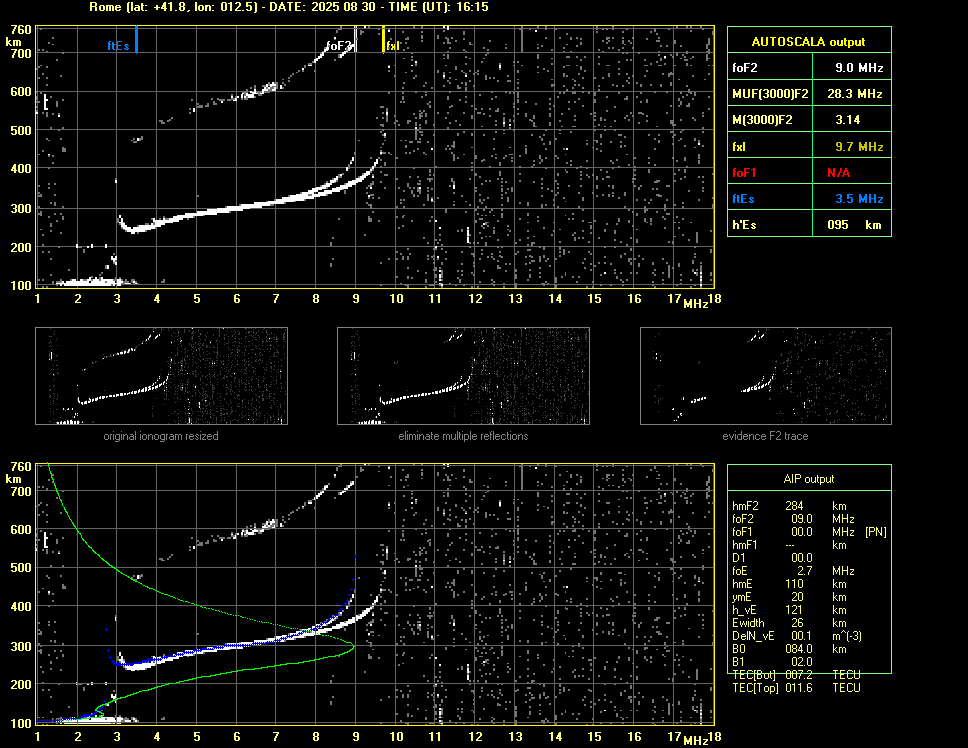Select the hmE 110 value
968x748 pixels.
794,584
